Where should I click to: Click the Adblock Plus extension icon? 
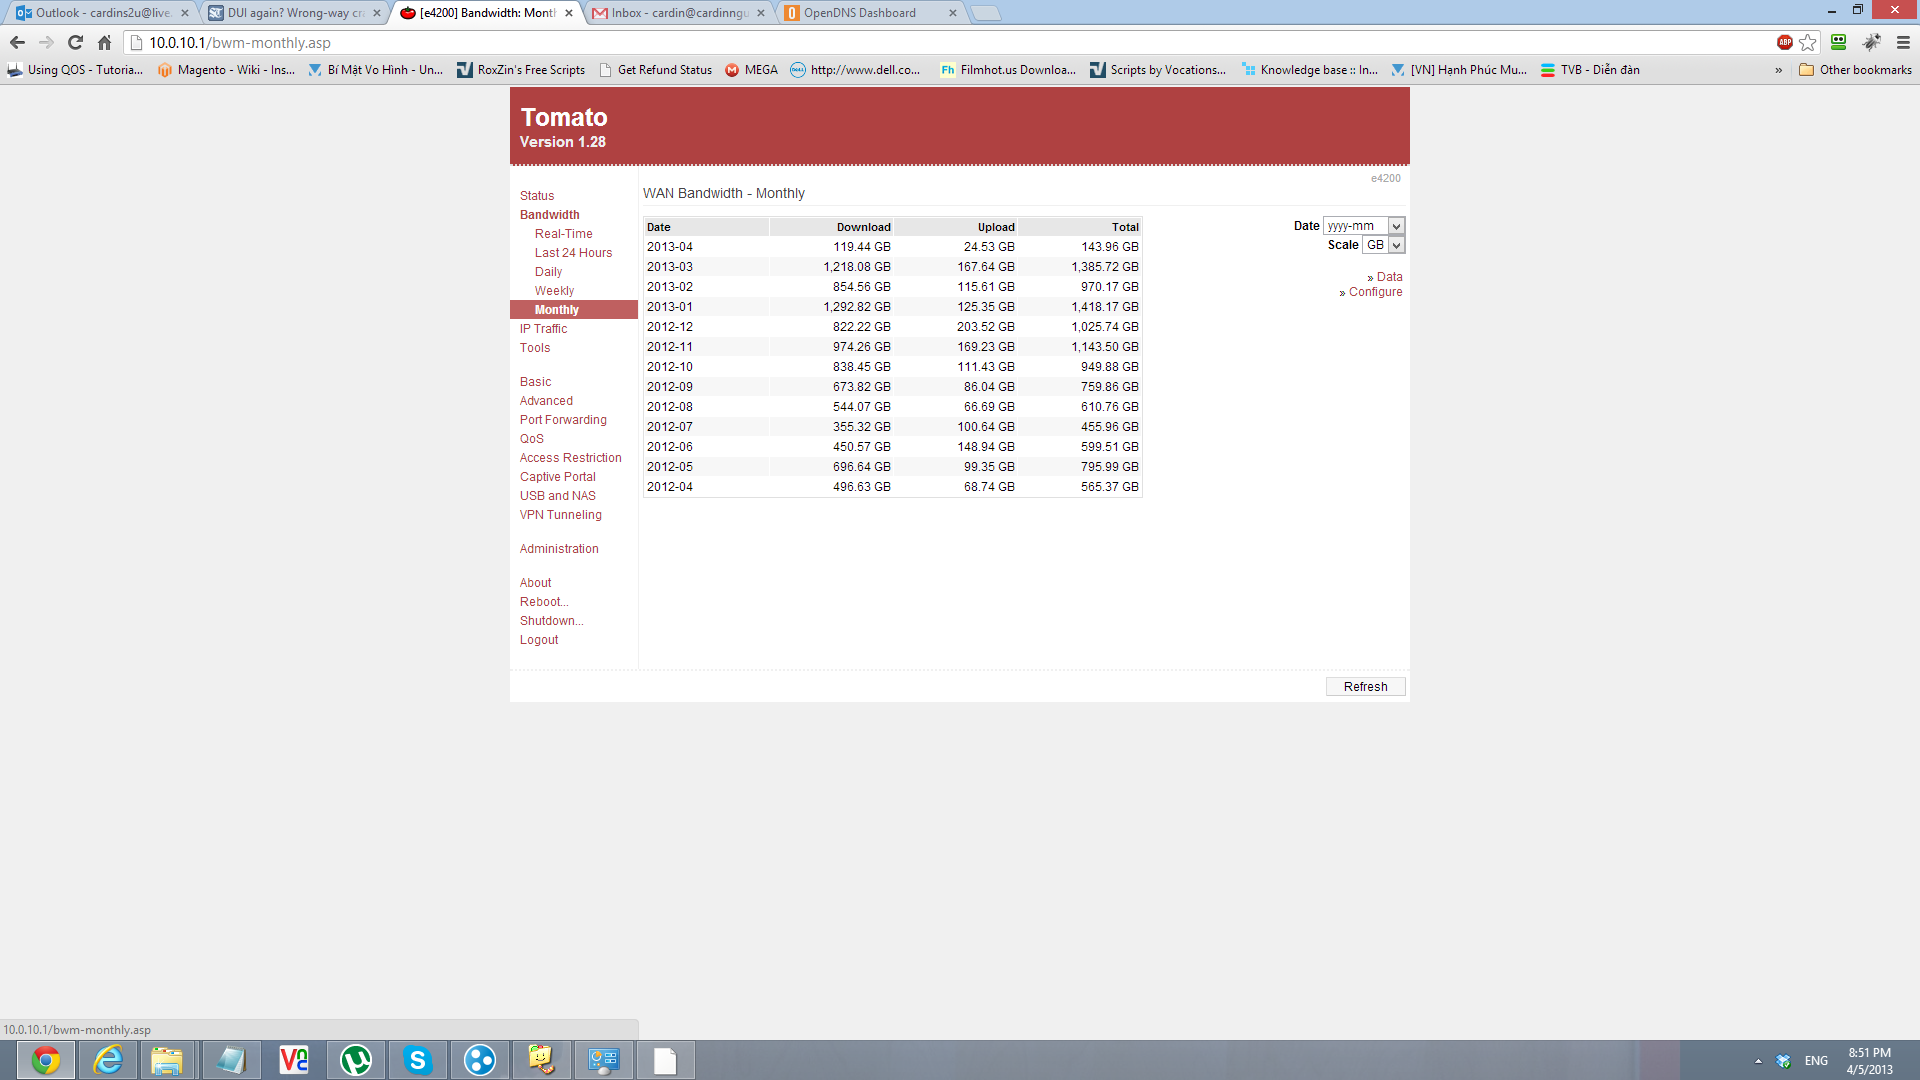(x=1784, y=42)
